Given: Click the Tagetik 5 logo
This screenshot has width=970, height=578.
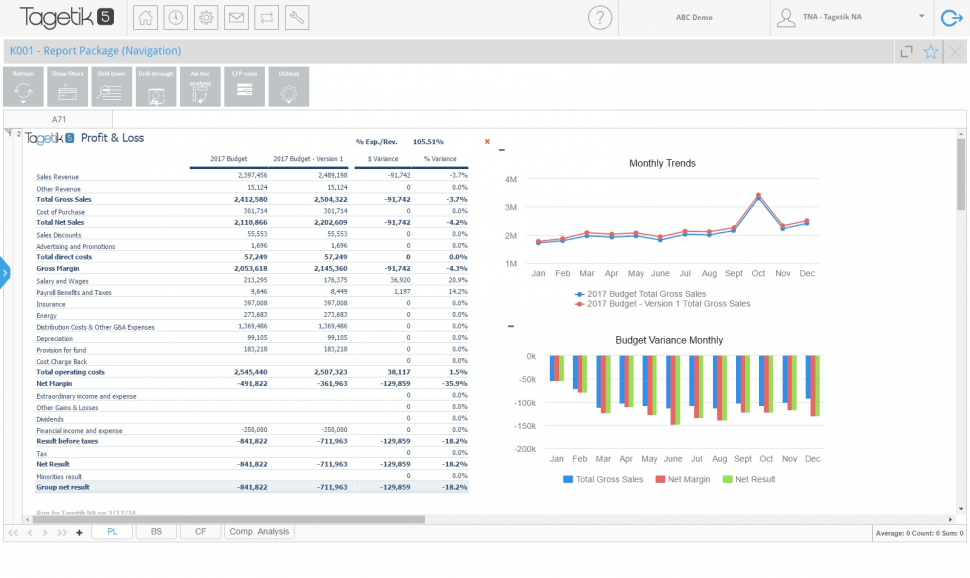Looking at the screenshot, I should [67, 17].
